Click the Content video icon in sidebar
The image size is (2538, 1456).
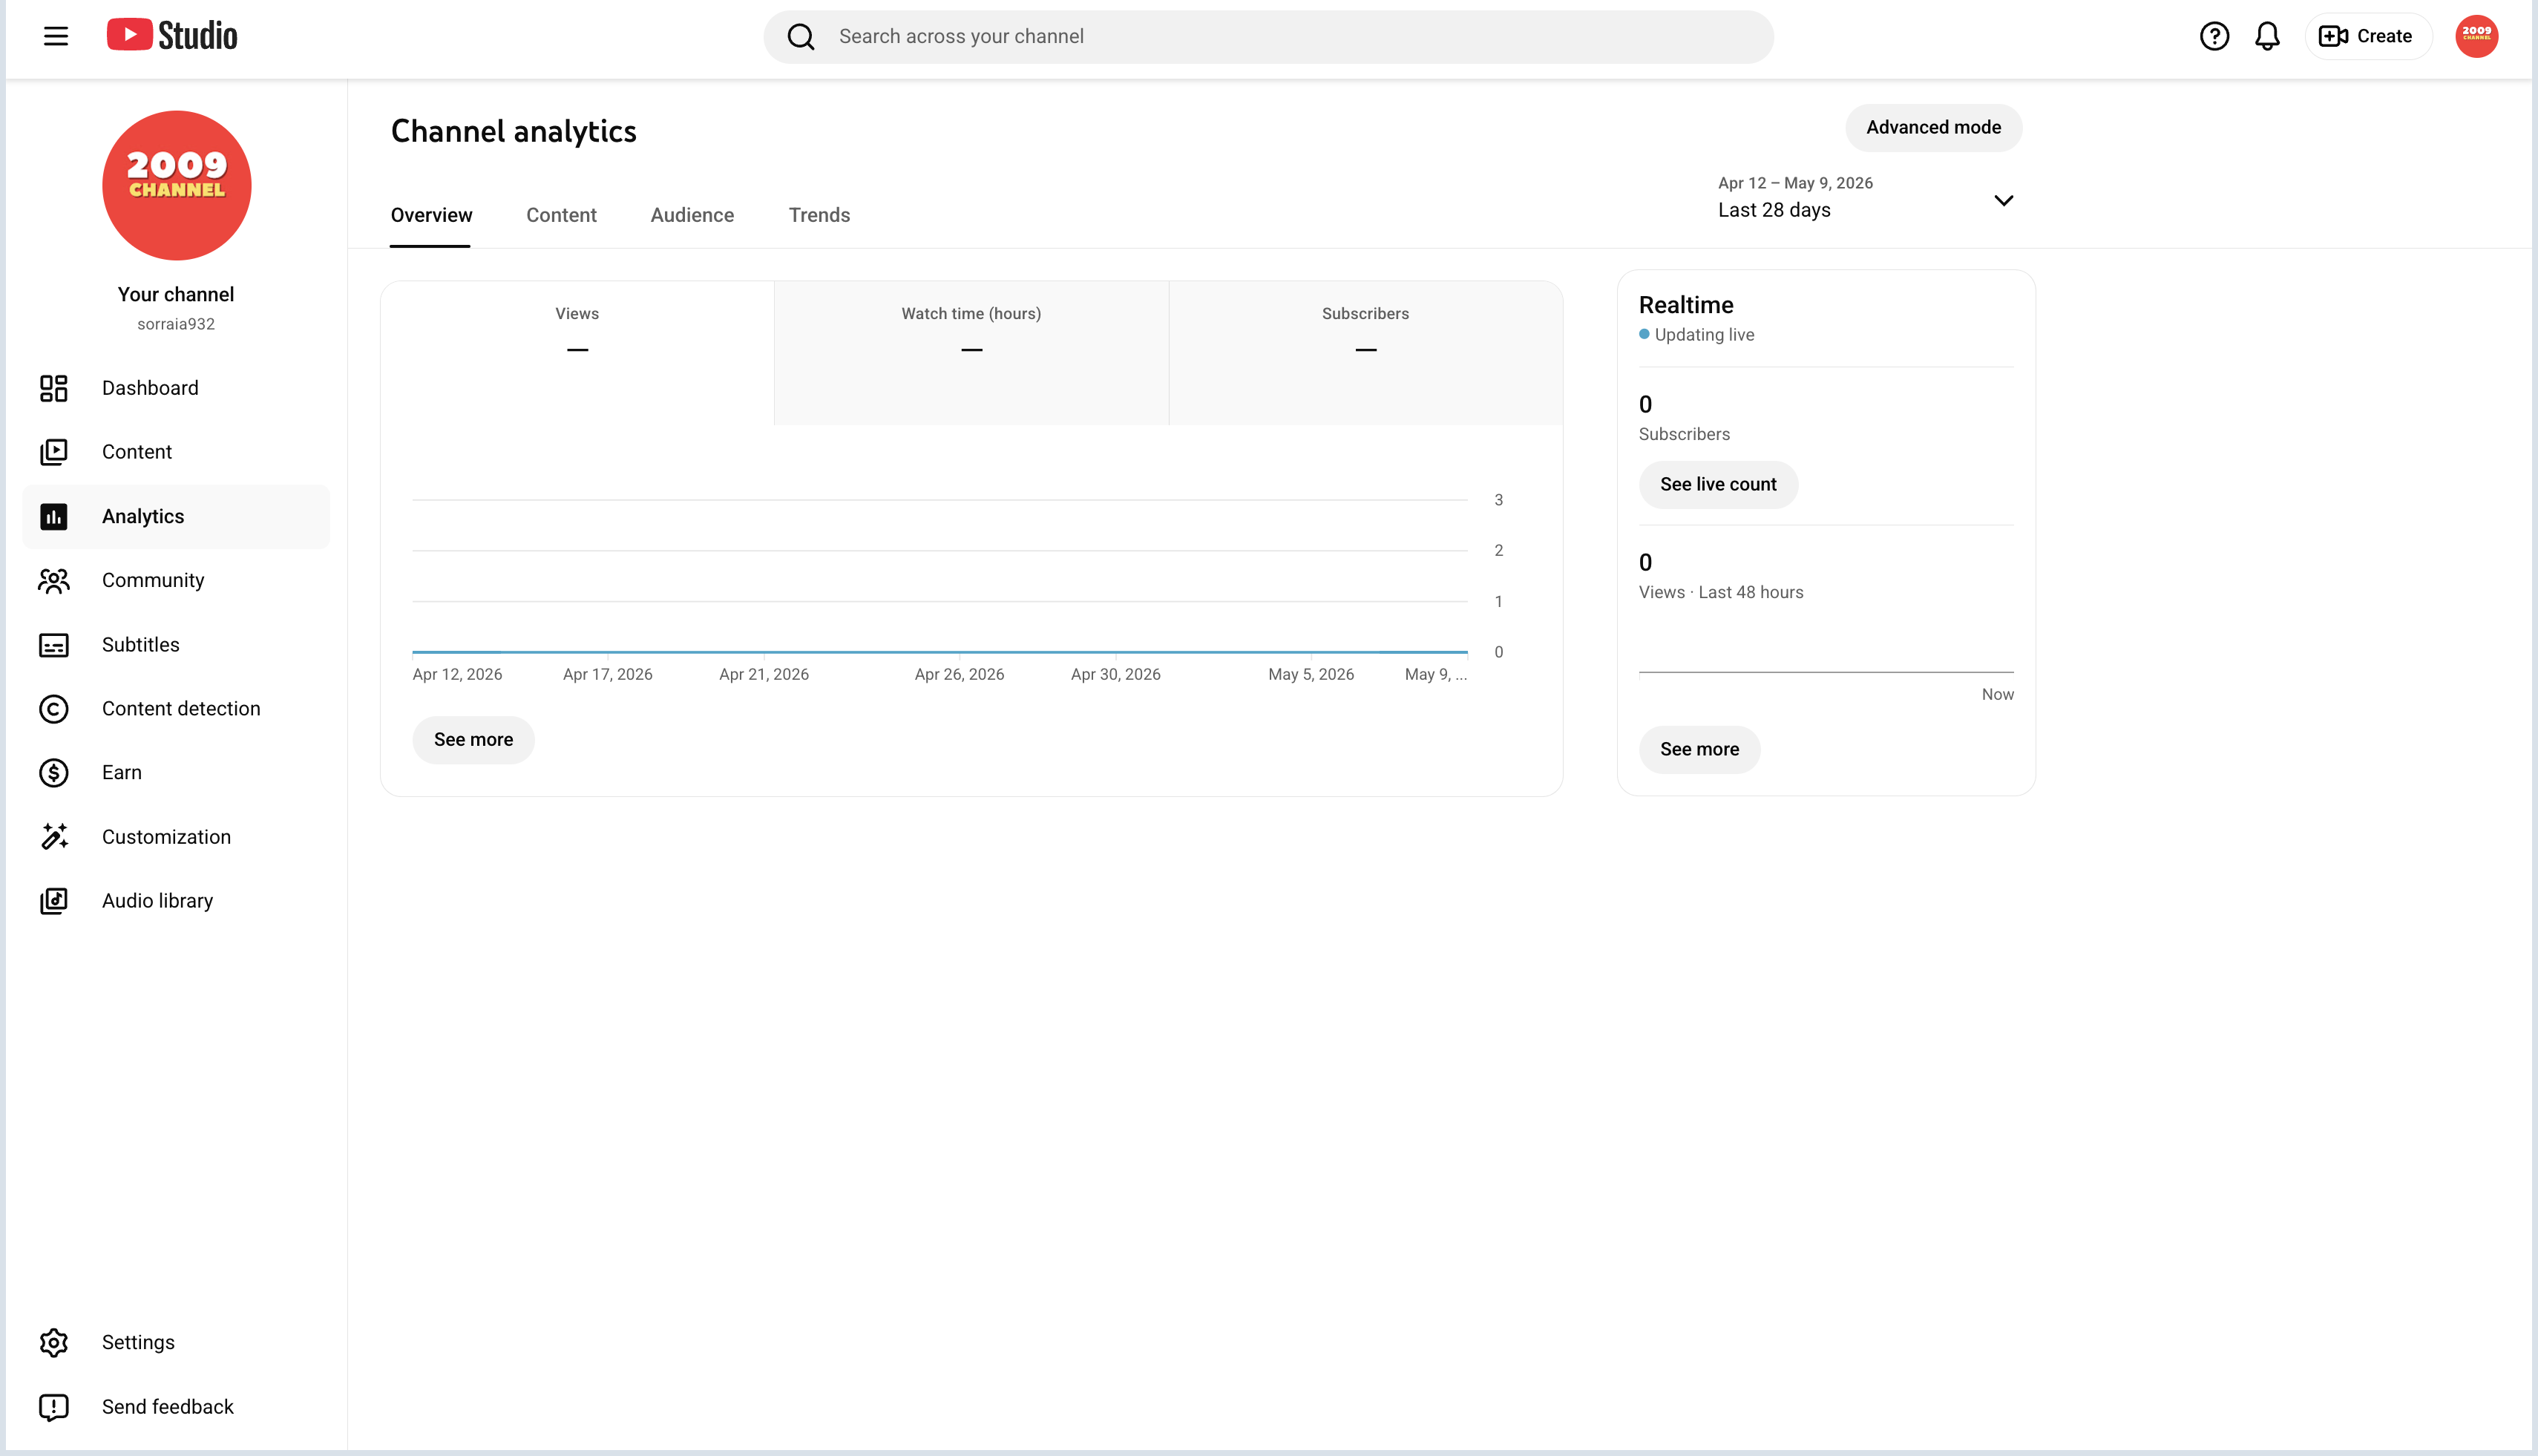tap(54, 452)
